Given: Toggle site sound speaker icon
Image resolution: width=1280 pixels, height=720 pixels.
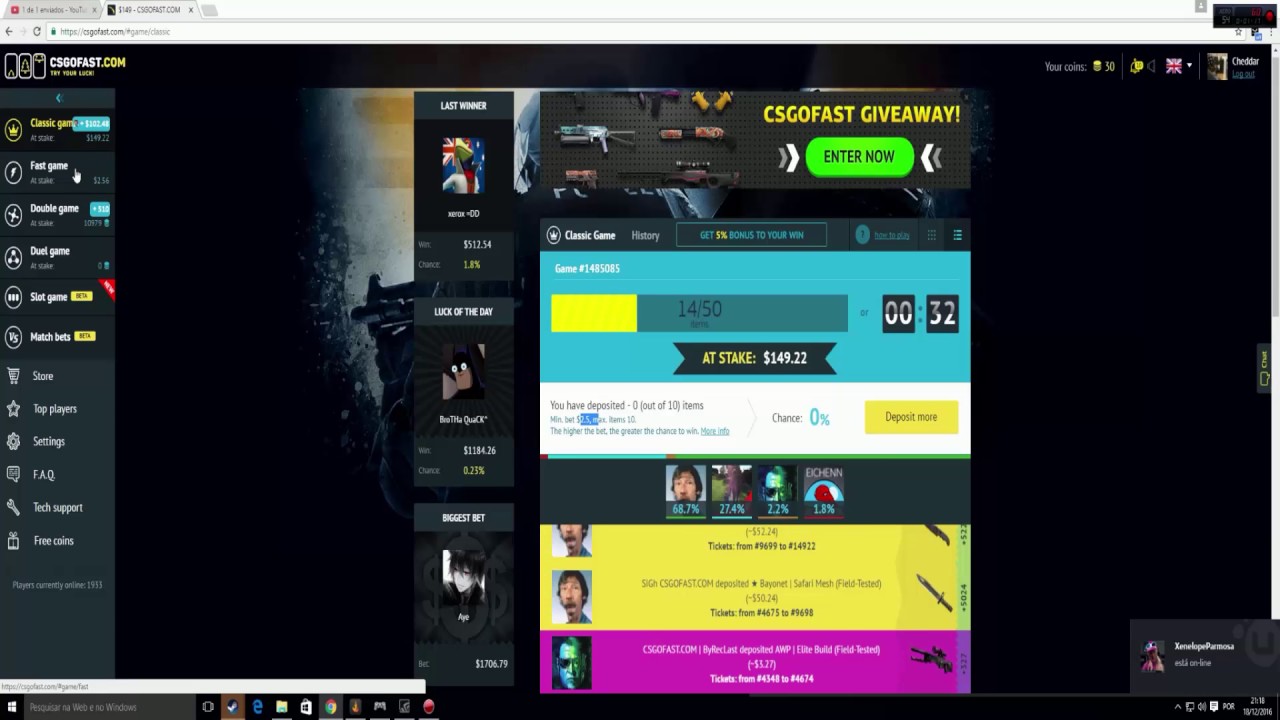Looking at the screenshot, I should 1152,66.
